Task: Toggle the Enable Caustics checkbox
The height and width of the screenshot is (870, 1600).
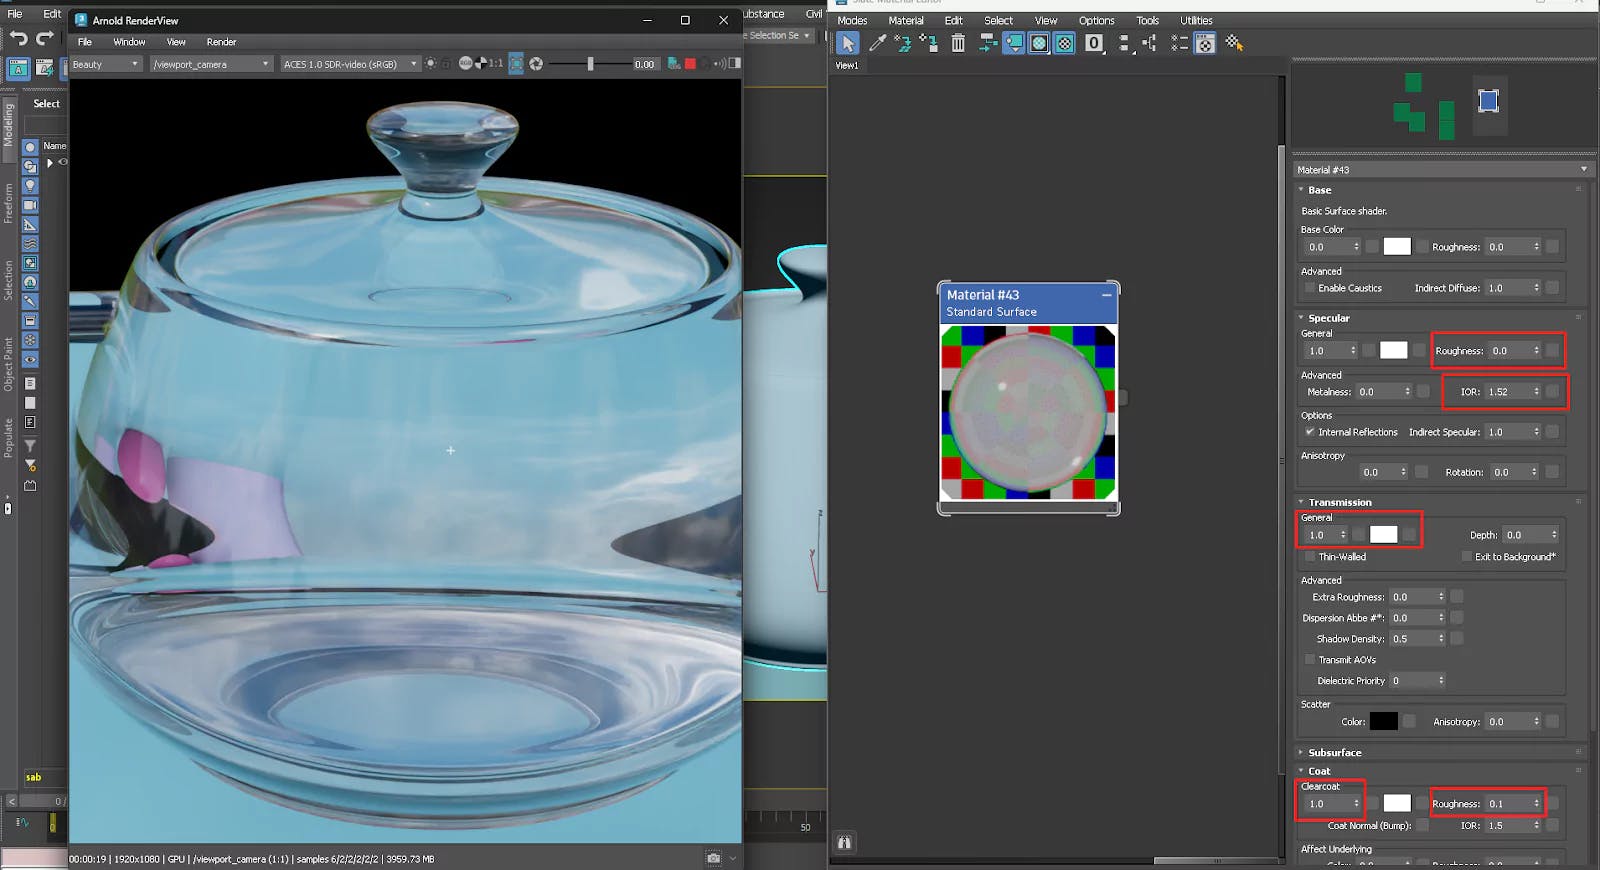Action: pos(1310,288)
